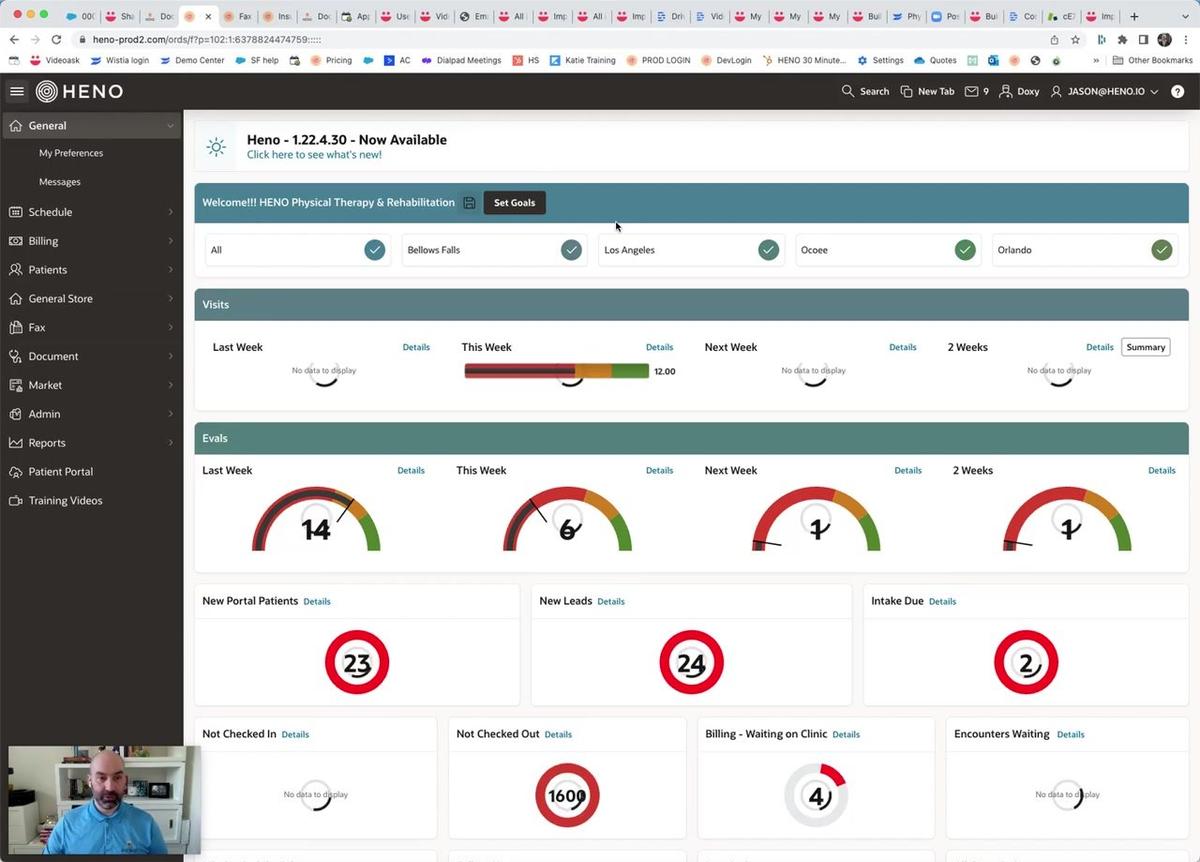Expand the Admin sidebar section

(44, 413)
